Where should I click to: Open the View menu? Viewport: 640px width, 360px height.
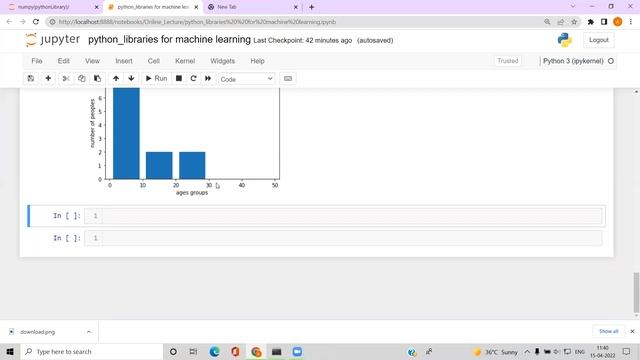coord(92,61)
